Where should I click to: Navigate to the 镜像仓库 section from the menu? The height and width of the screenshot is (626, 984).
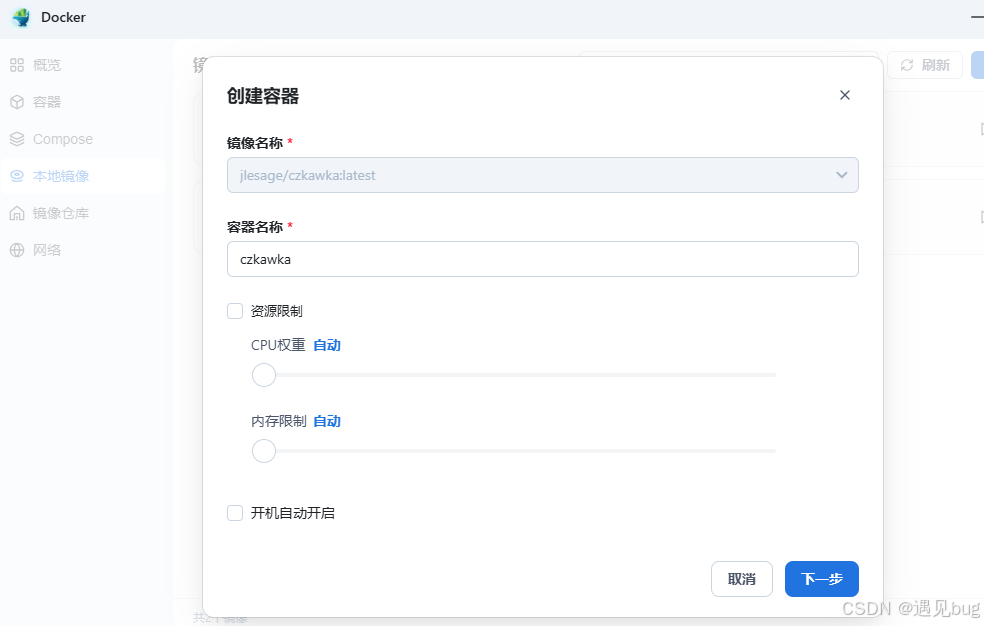(60, 212)
